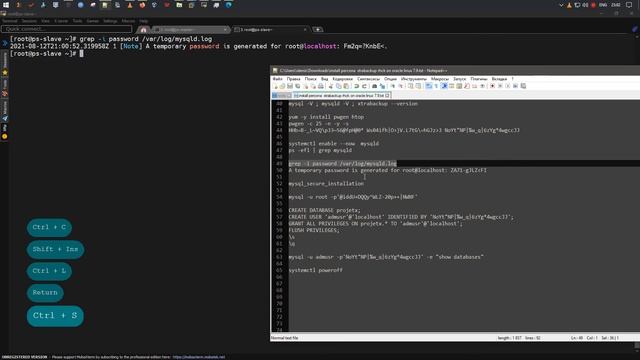This screenshot has height=360, width=640.
Task: Click the Replace icon in Notepad++ toolbar
Action: (382, 86)
